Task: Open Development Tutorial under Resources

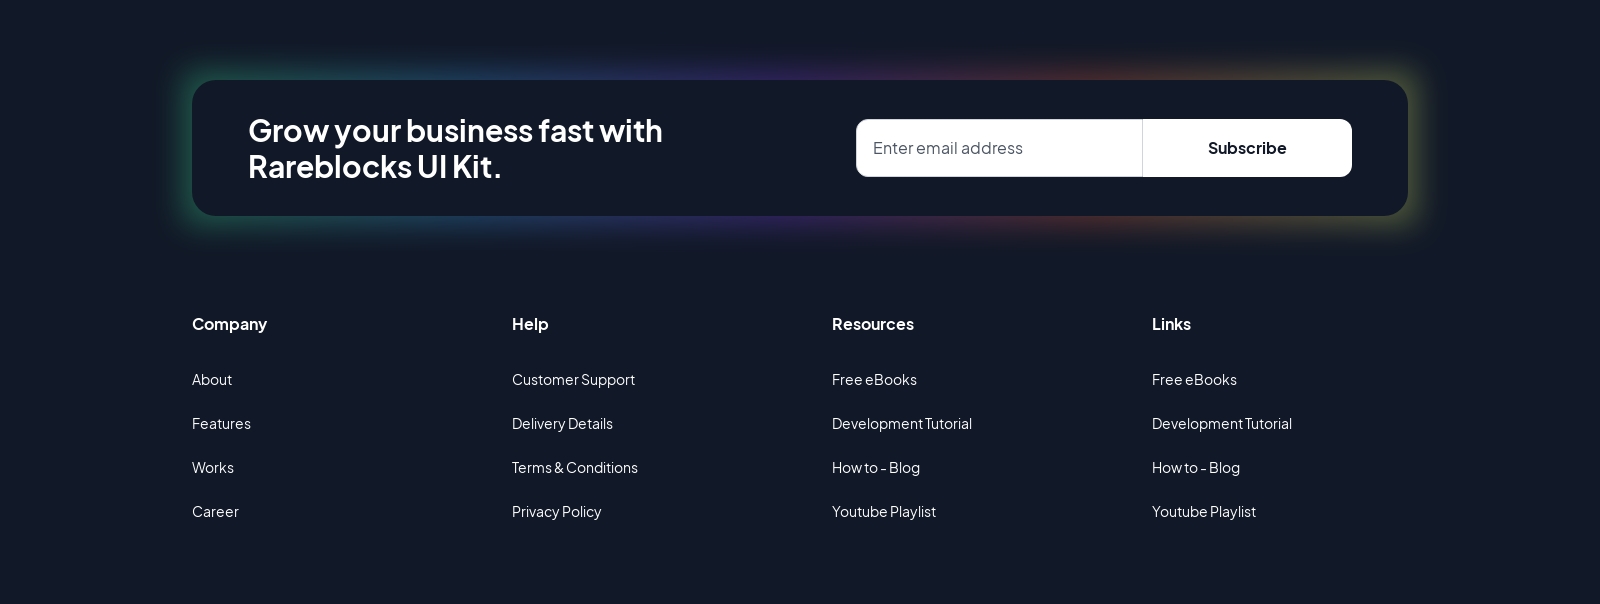Action: (902, 423)
